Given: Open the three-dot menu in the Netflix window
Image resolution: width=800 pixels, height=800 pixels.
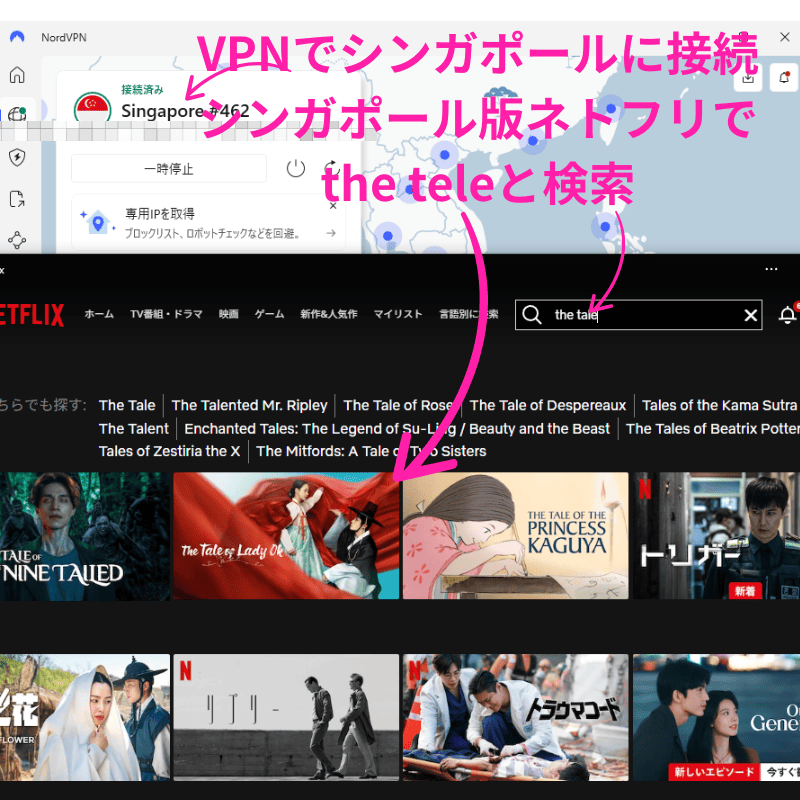Looking at the screenshot, I should 771,269.
